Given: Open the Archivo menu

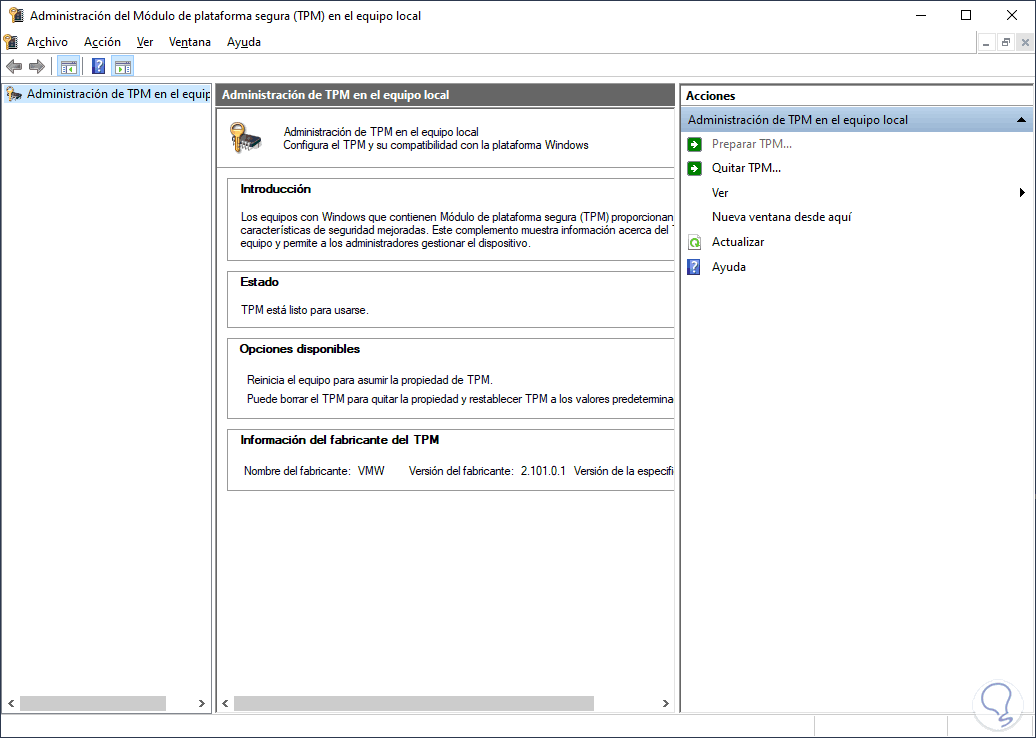Looking at the screenshot, I should 47,42.
